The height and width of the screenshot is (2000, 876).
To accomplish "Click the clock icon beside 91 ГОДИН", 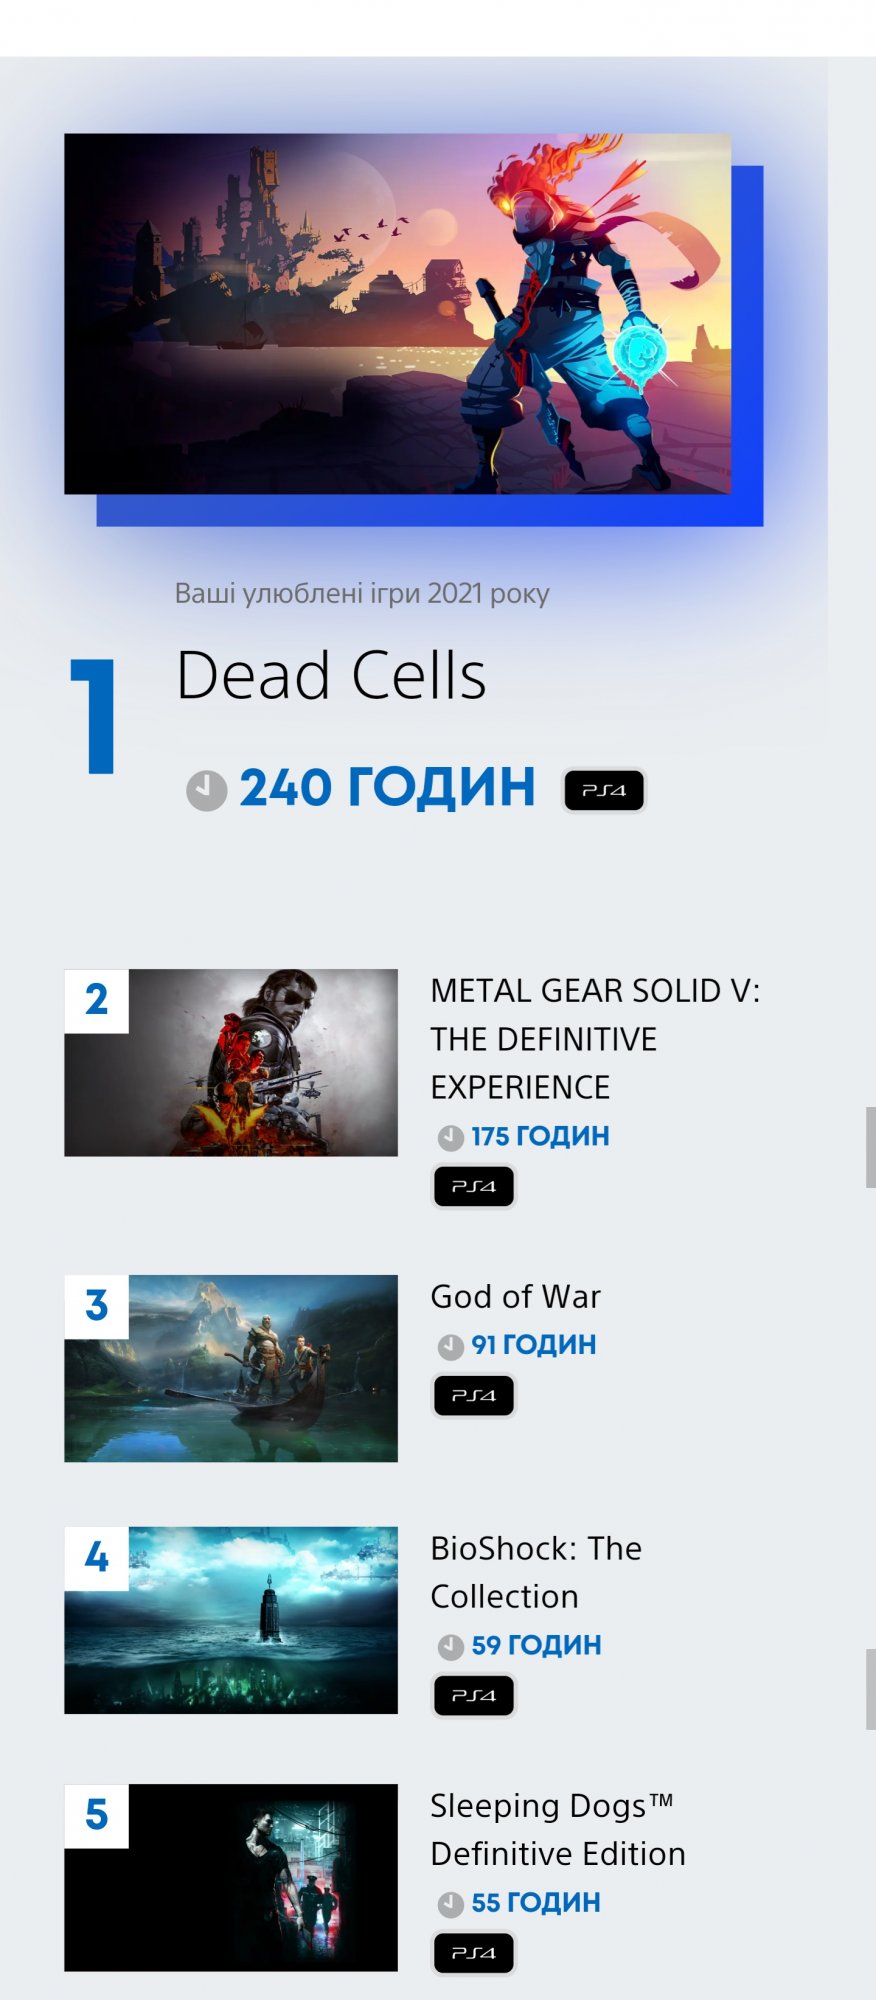I will 451,1346.
